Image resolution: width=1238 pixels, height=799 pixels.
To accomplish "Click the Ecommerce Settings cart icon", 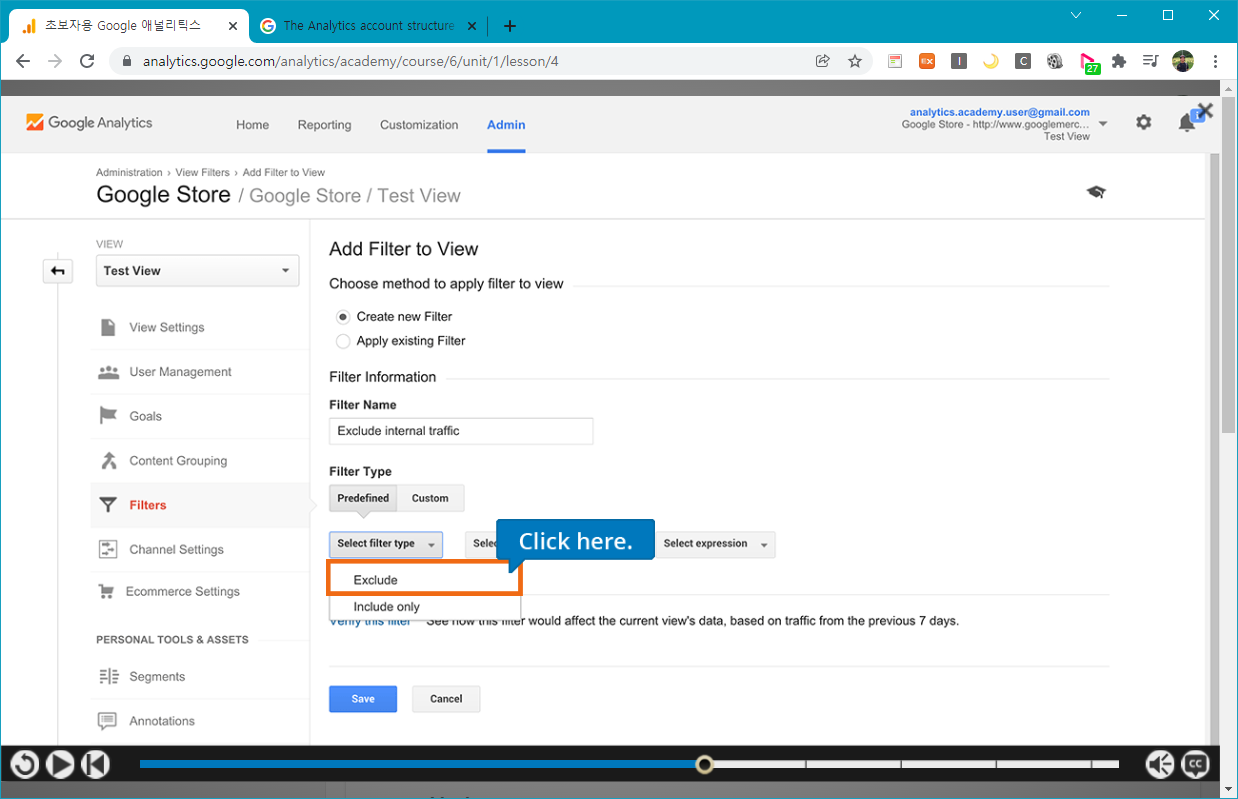I will pyautogui.click(x=106, y=591).
